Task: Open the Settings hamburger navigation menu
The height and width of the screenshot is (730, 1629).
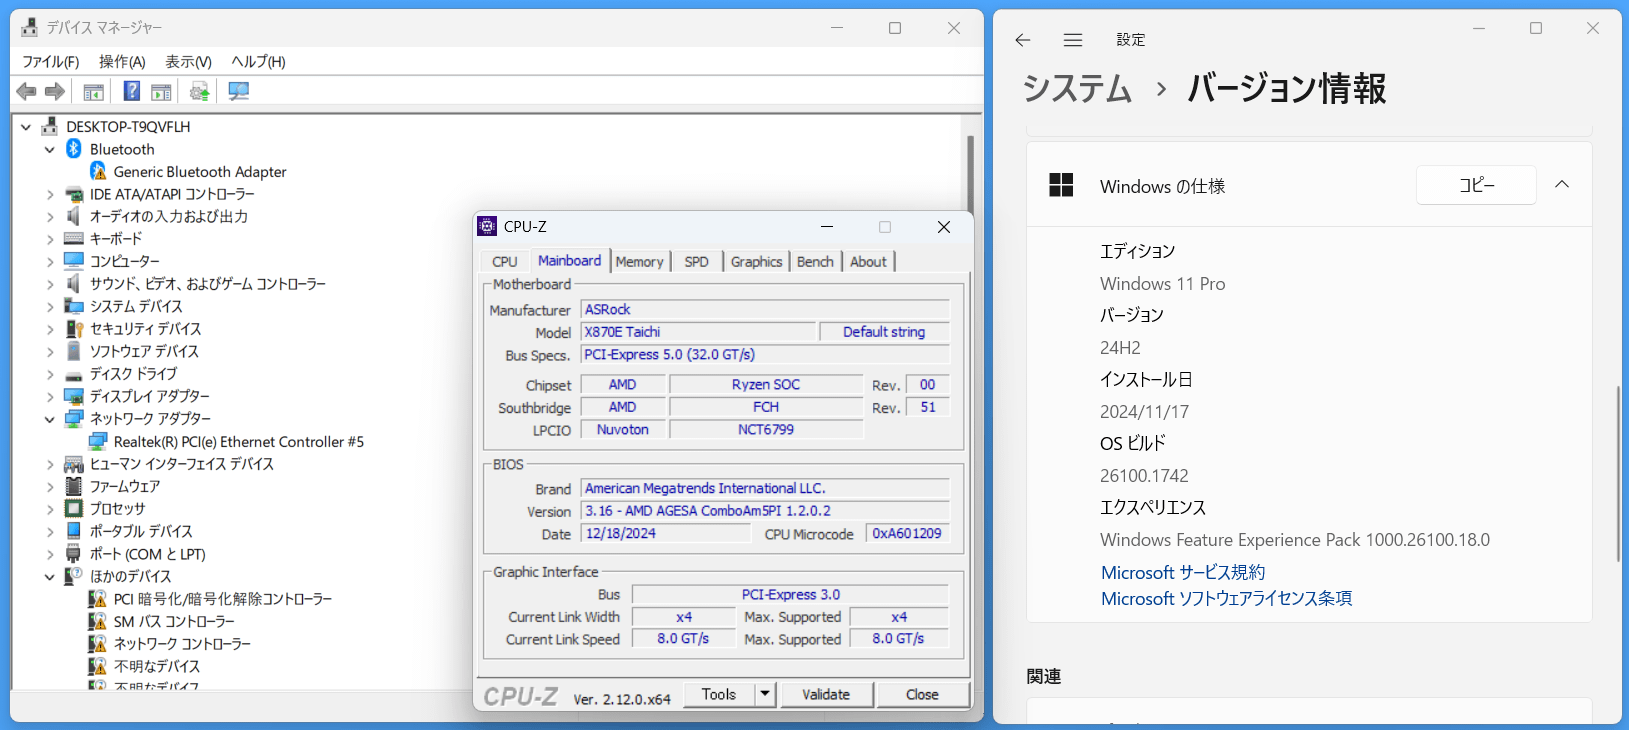Action: click(1073, 40)
